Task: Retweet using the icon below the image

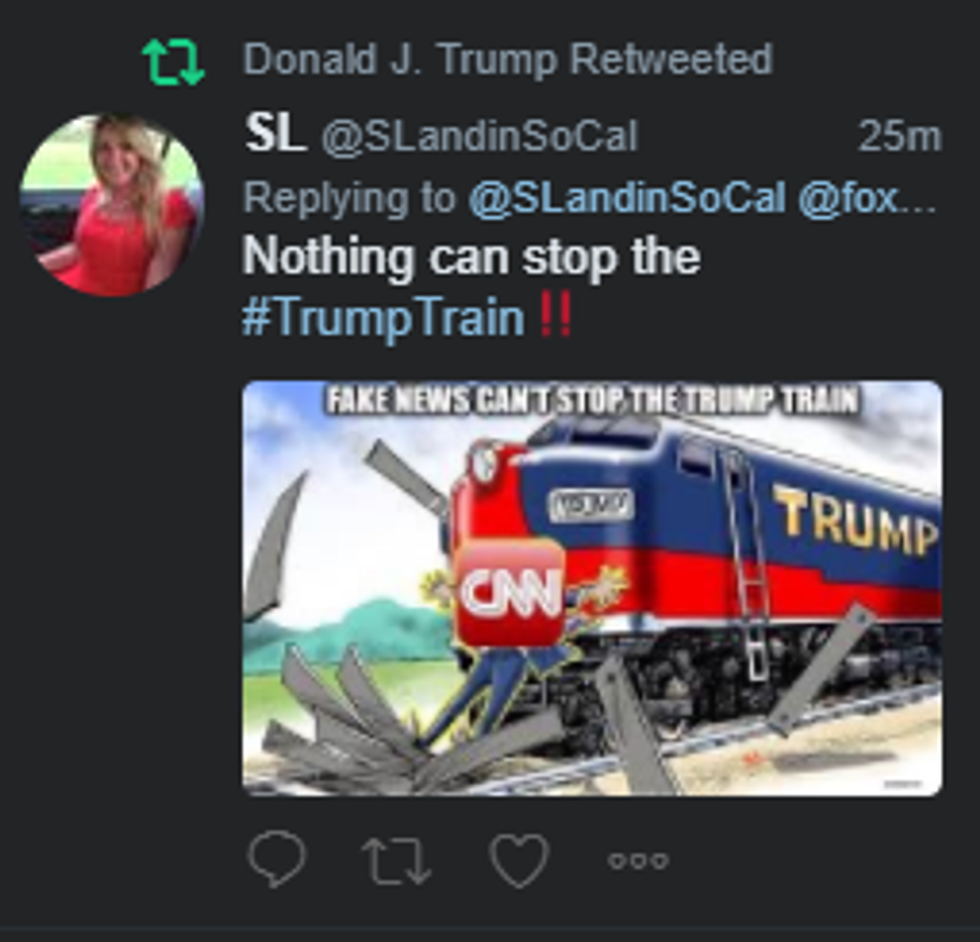Action: pyautogui.click(x=397, y=860)
